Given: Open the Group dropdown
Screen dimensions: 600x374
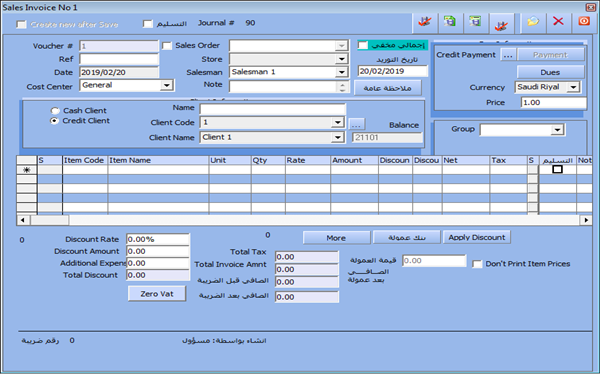Looking at the screenshot, I should click(557, 130).
